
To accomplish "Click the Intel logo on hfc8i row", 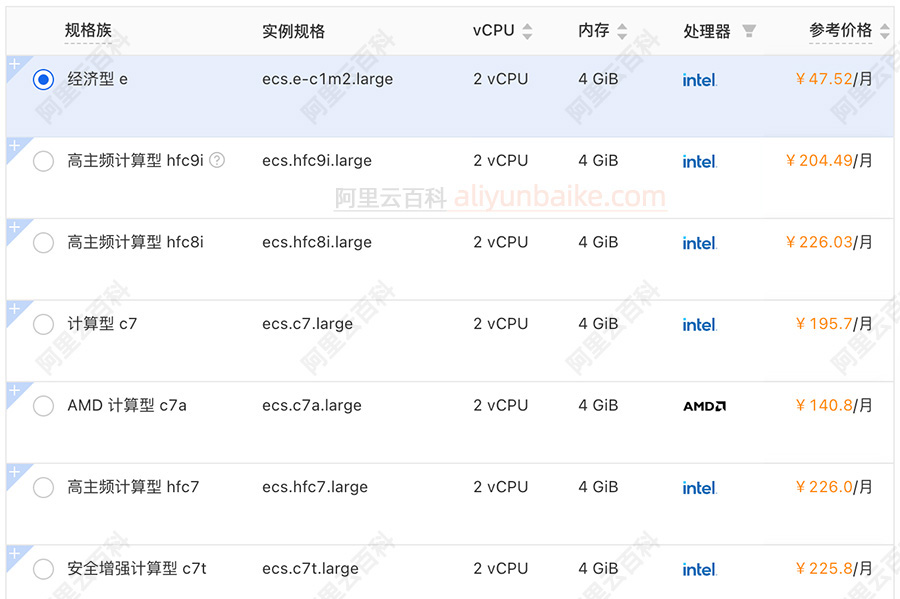I will (698, 243).
